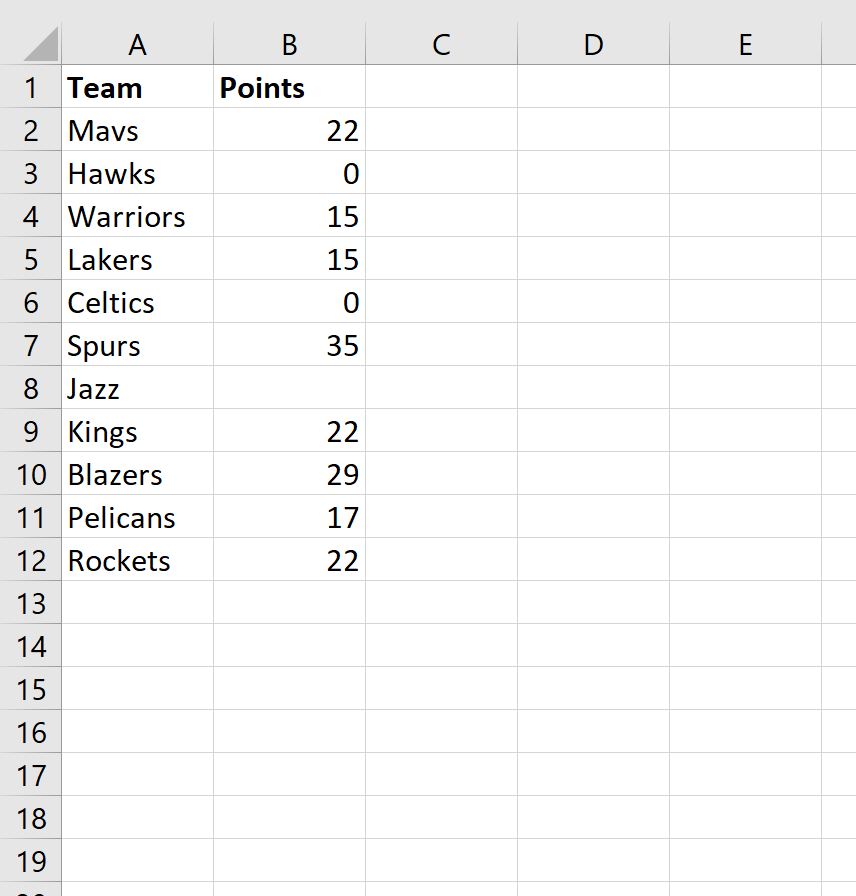Viewport: 856px width, 896px height.
Task: Select the Pelicans cell
Action: coord(137,517)
